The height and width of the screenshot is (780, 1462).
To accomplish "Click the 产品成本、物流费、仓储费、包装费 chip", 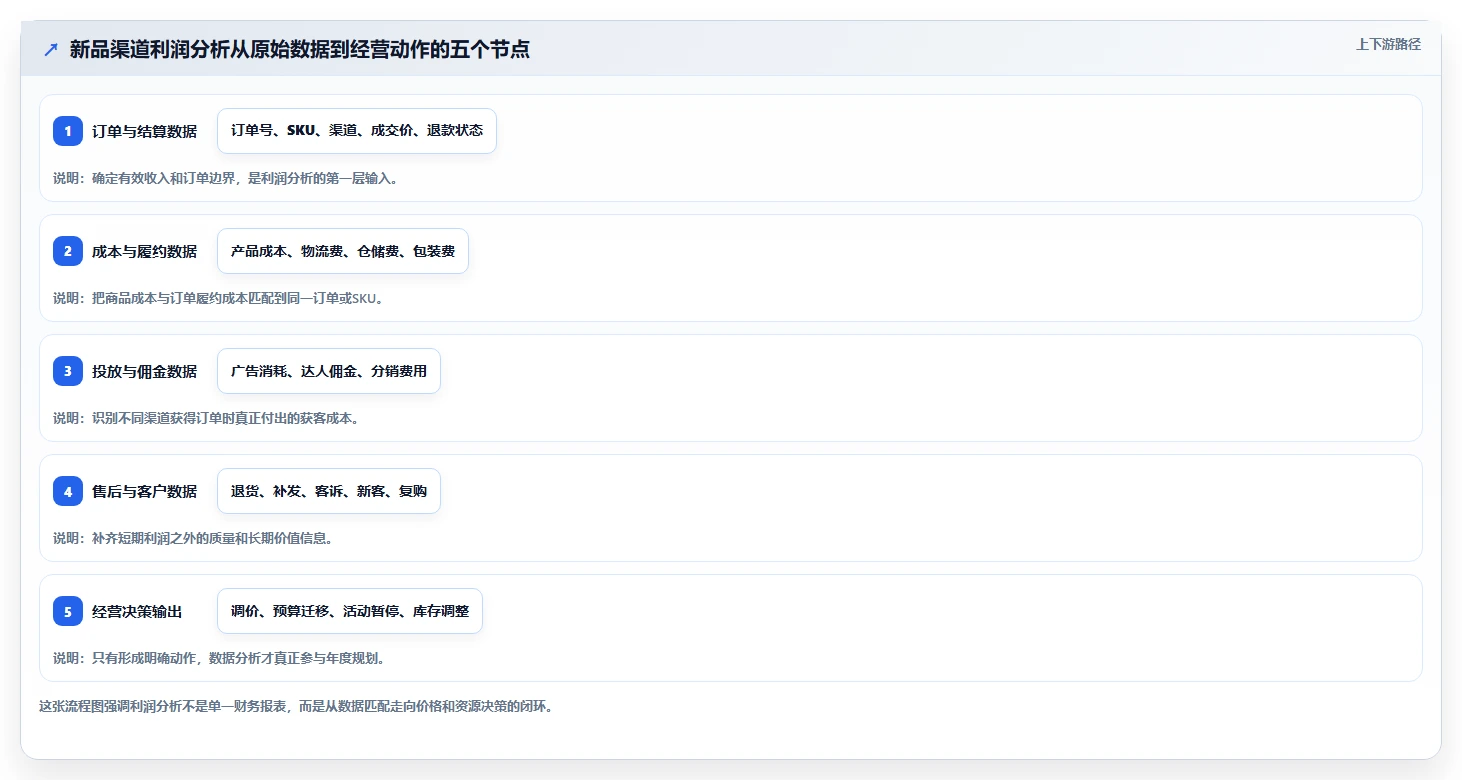I will click(343, 251).
